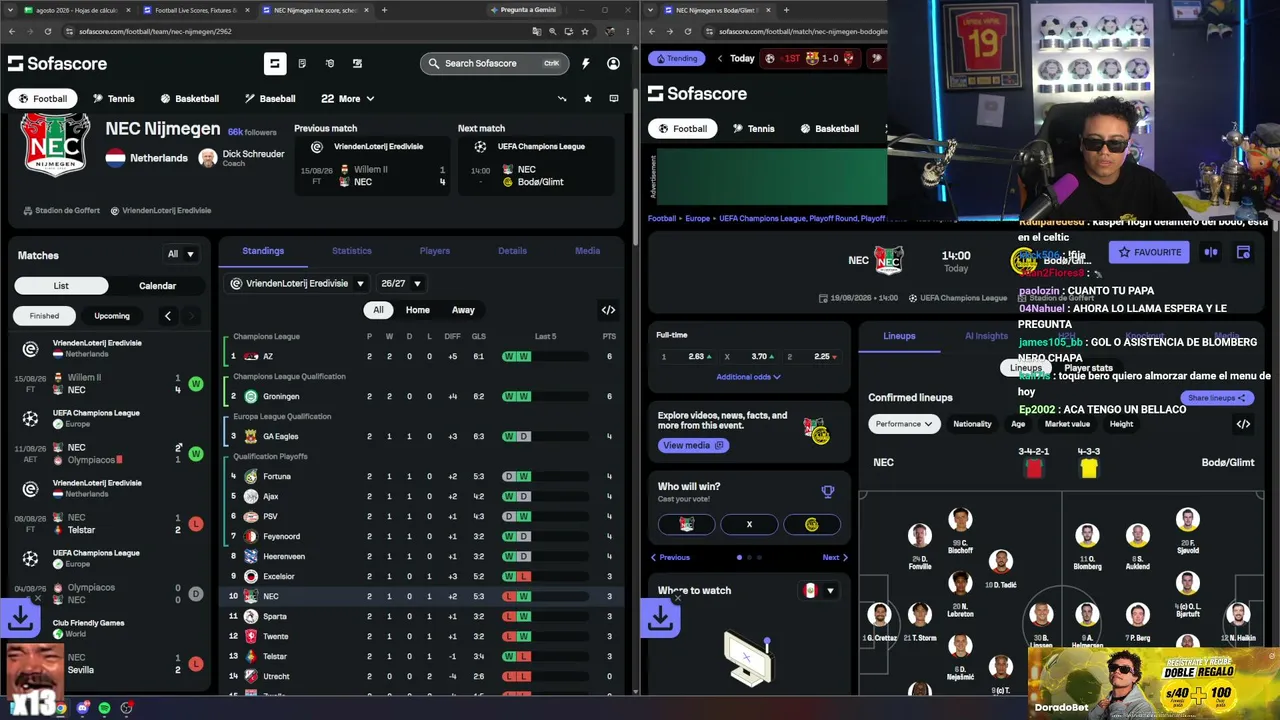Open tab list dropdown in left browser
The height and width of the screenshot is (720, 1280).
12,10
